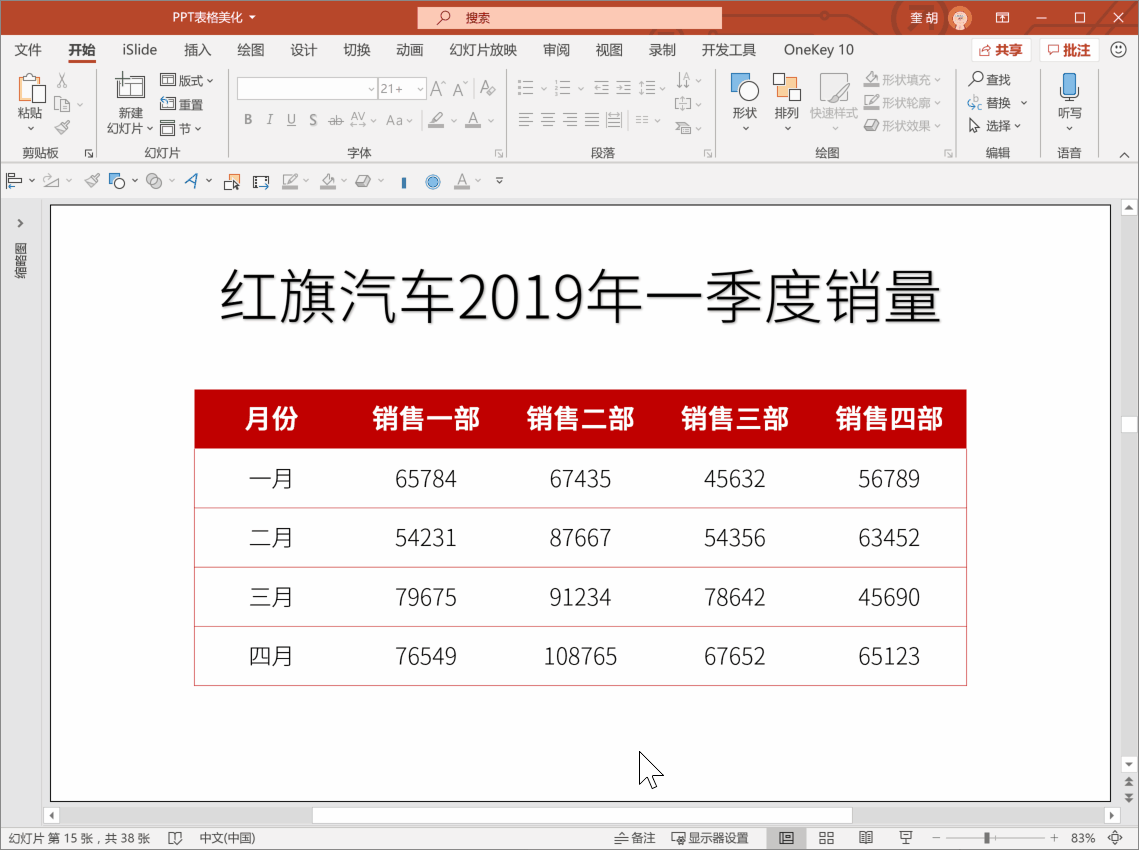
Task: Switch to the Design (设计) tab
Action: pos(304,49)
